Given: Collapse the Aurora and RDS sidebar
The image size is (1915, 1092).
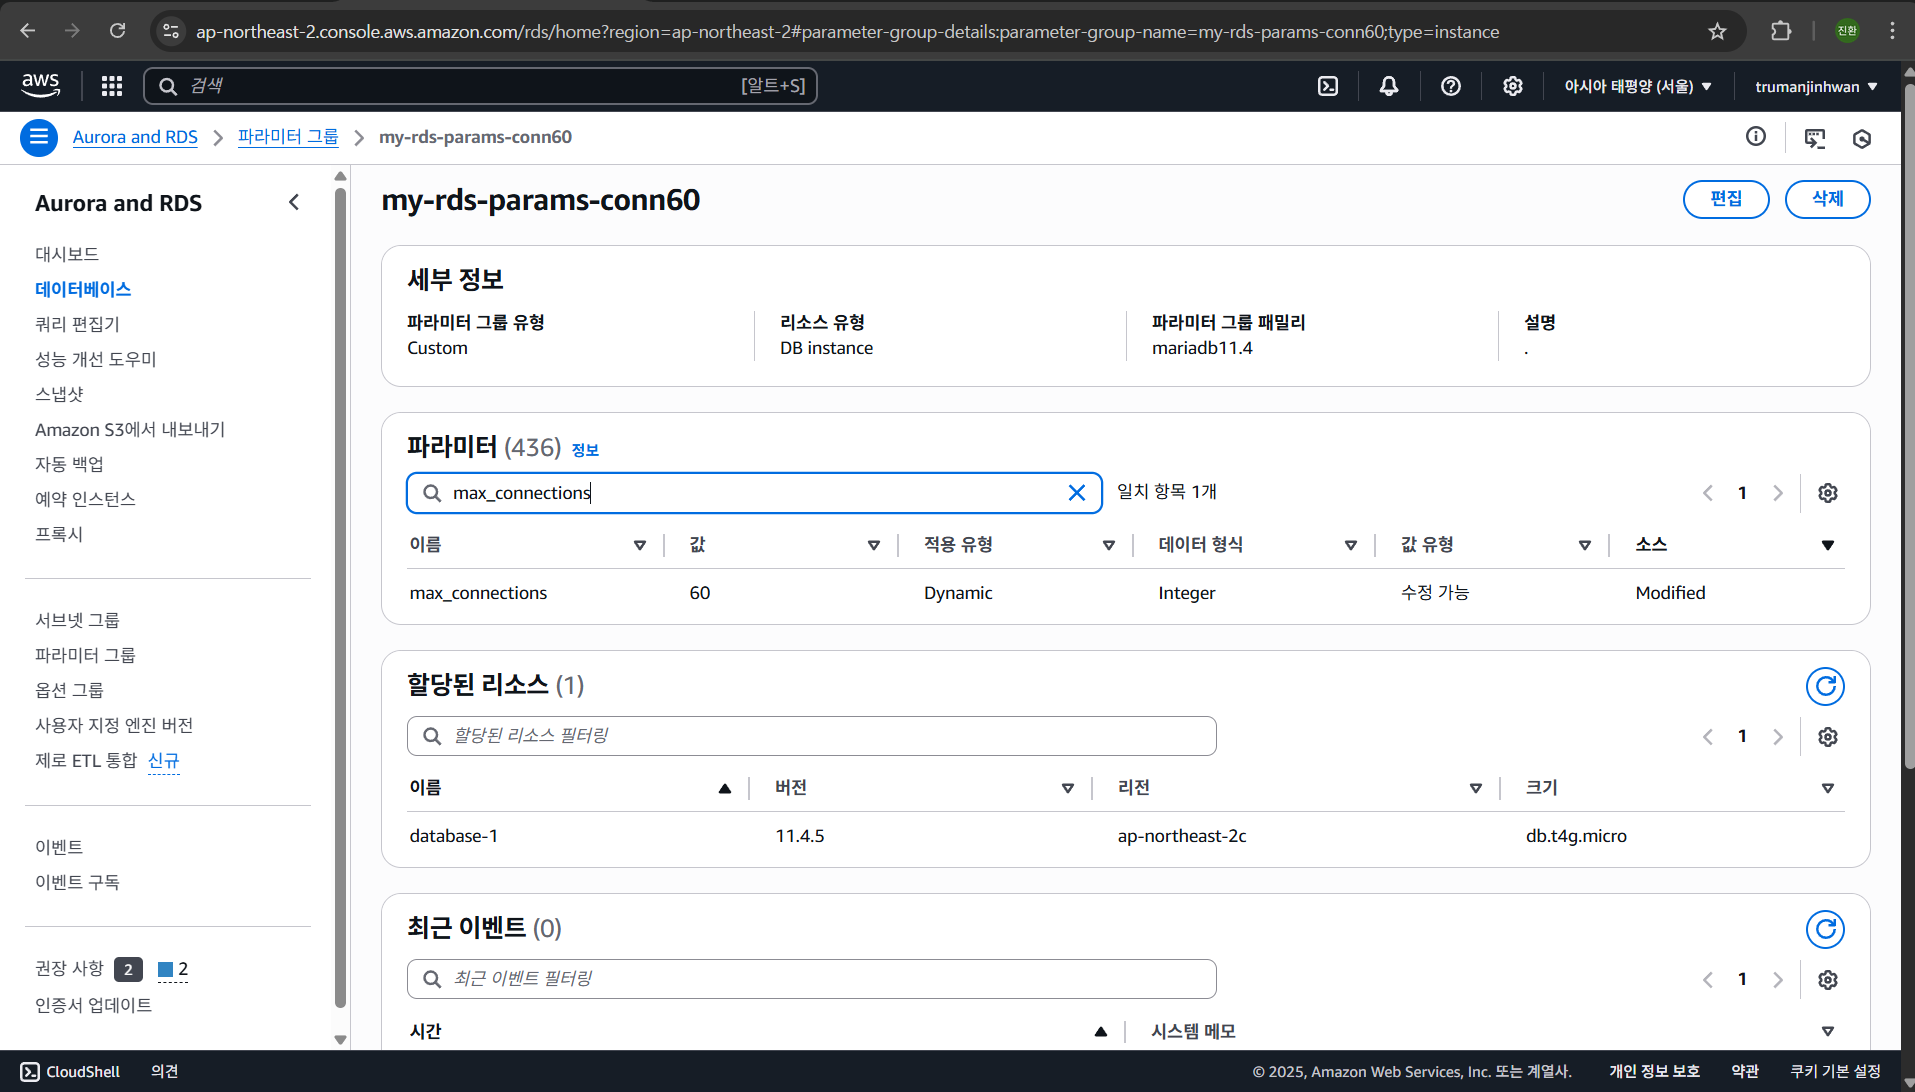Looking at the screenshot, I should (x=294, y=202).
